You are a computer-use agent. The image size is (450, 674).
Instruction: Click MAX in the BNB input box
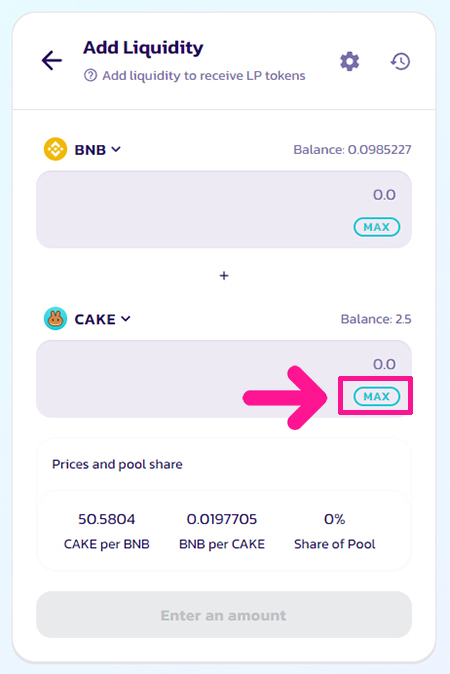tap(377, 227)
